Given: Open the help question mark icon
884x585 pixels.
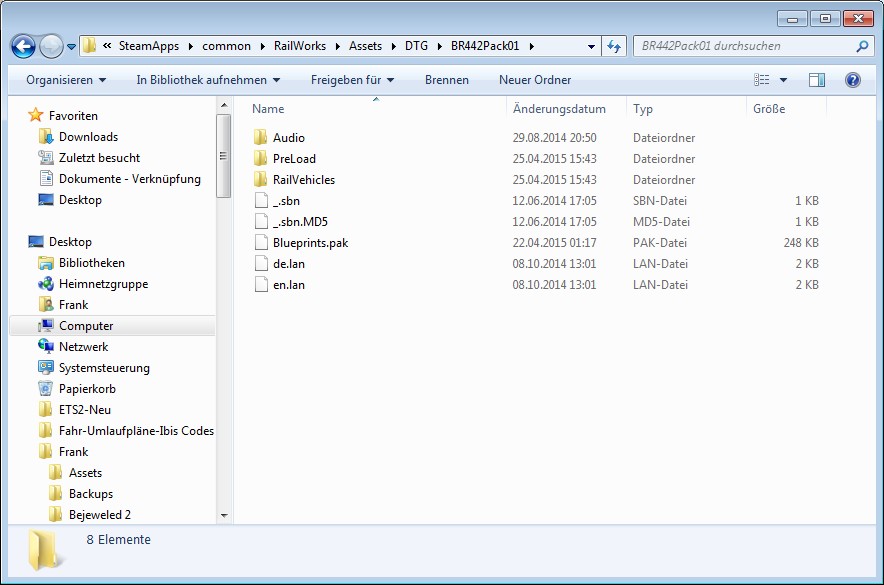Looking at the screenshot, I should coord(853,80).
